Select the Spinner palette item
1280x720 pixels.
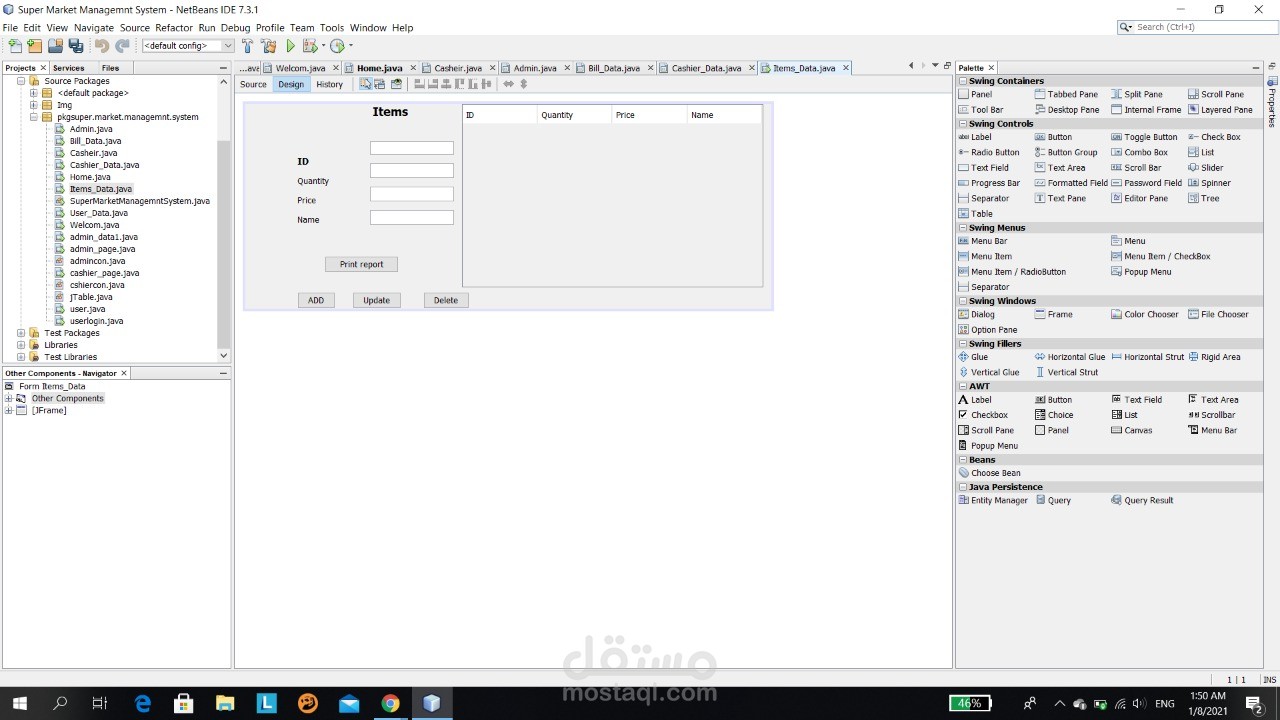coord(1210,183)
